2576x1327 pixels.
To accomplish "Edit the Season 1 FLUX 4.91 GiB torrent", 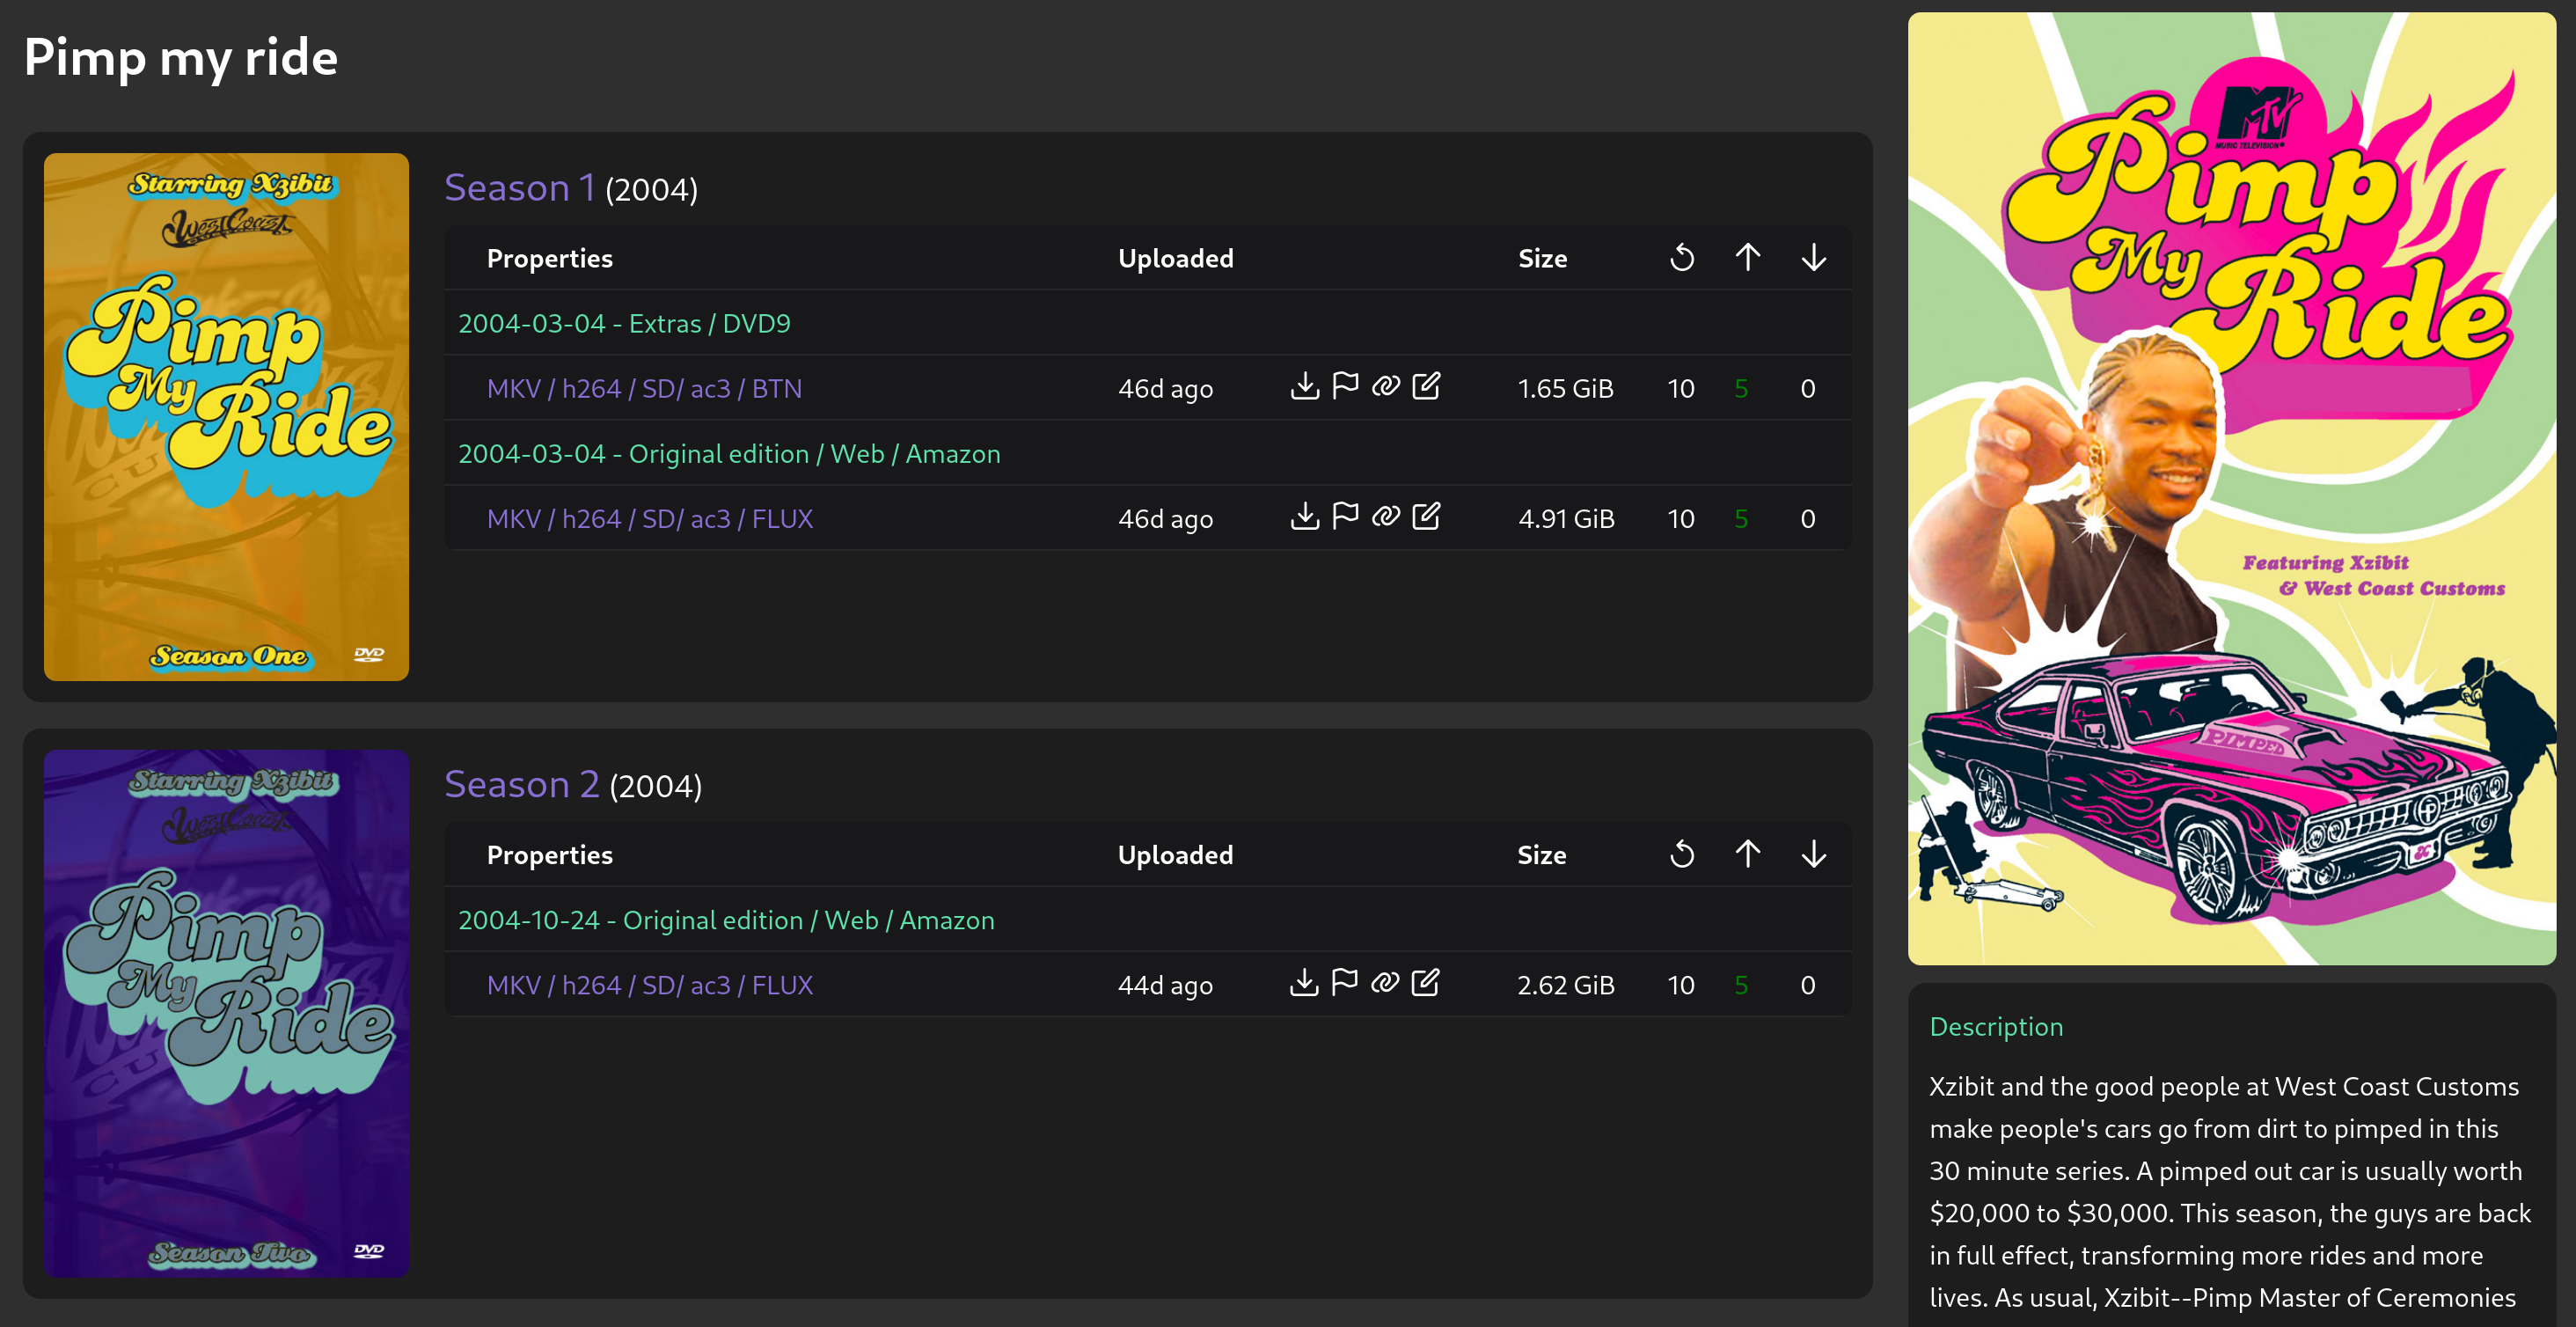I will pos(1426,516).
